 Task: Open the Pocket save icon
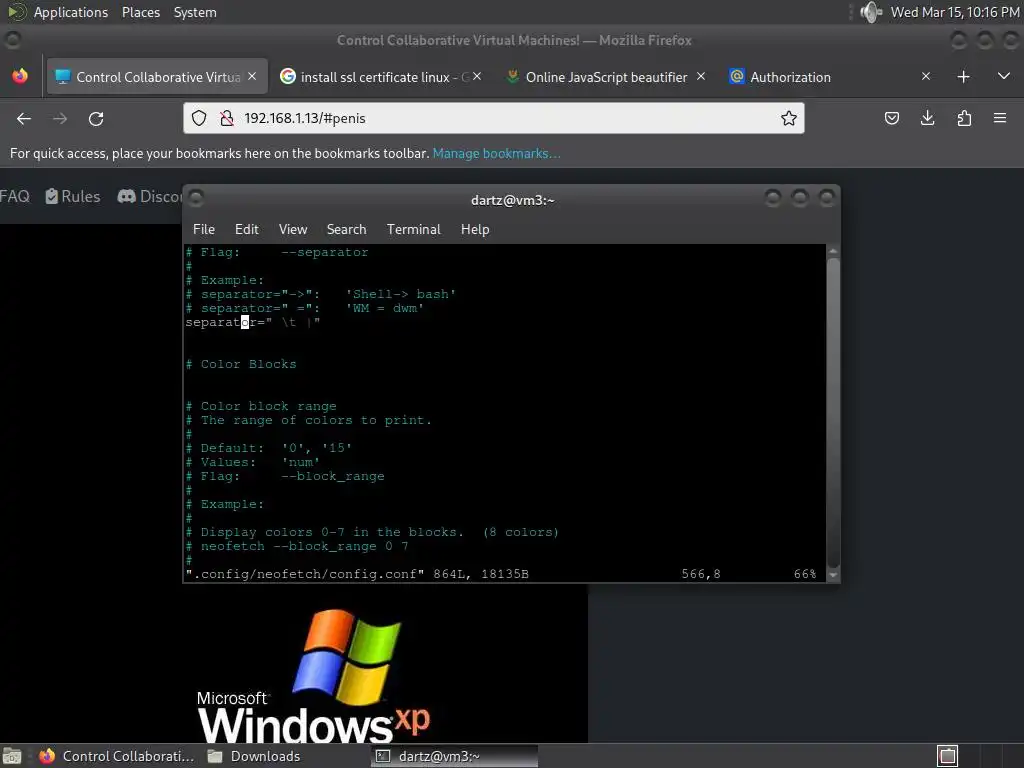click(891, 118)
